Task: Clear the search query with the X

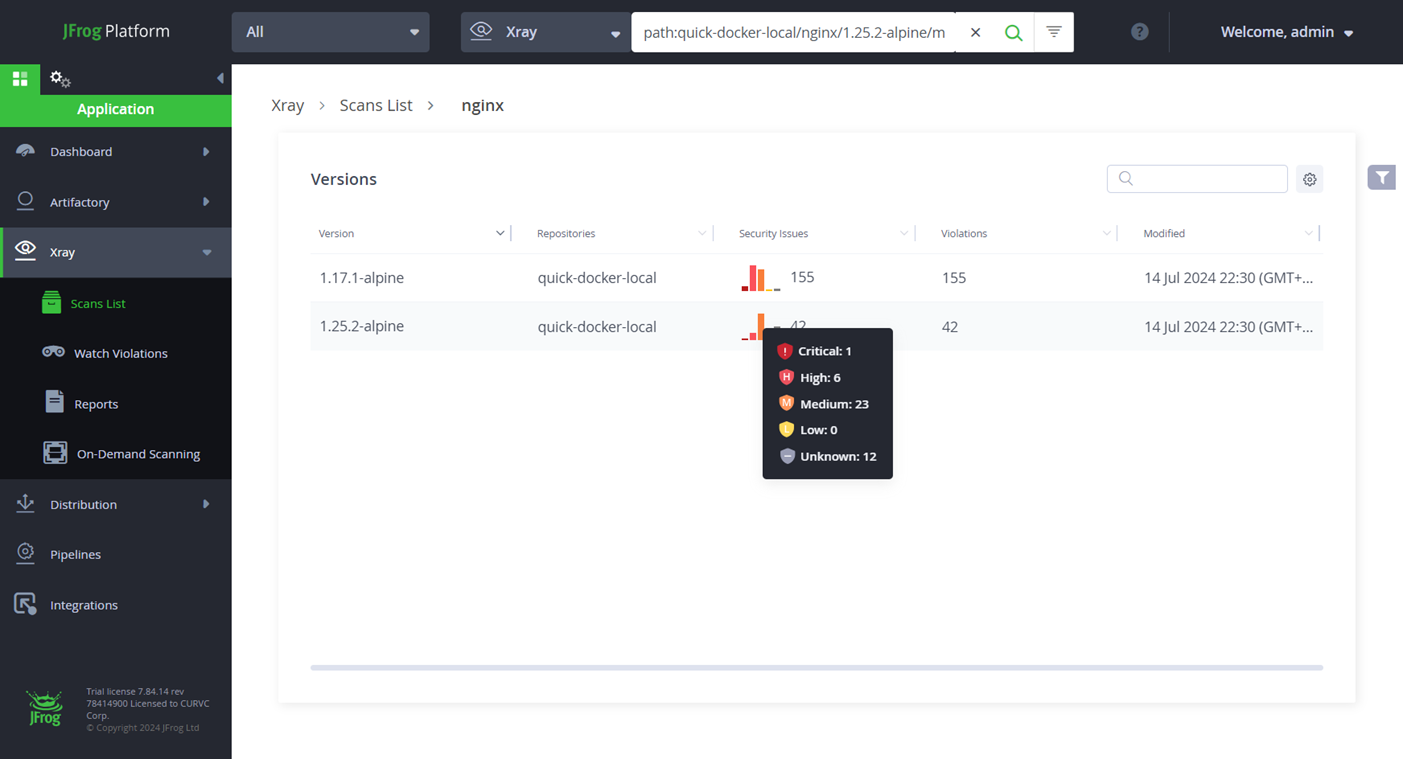Action: click(x=975, y=32)
